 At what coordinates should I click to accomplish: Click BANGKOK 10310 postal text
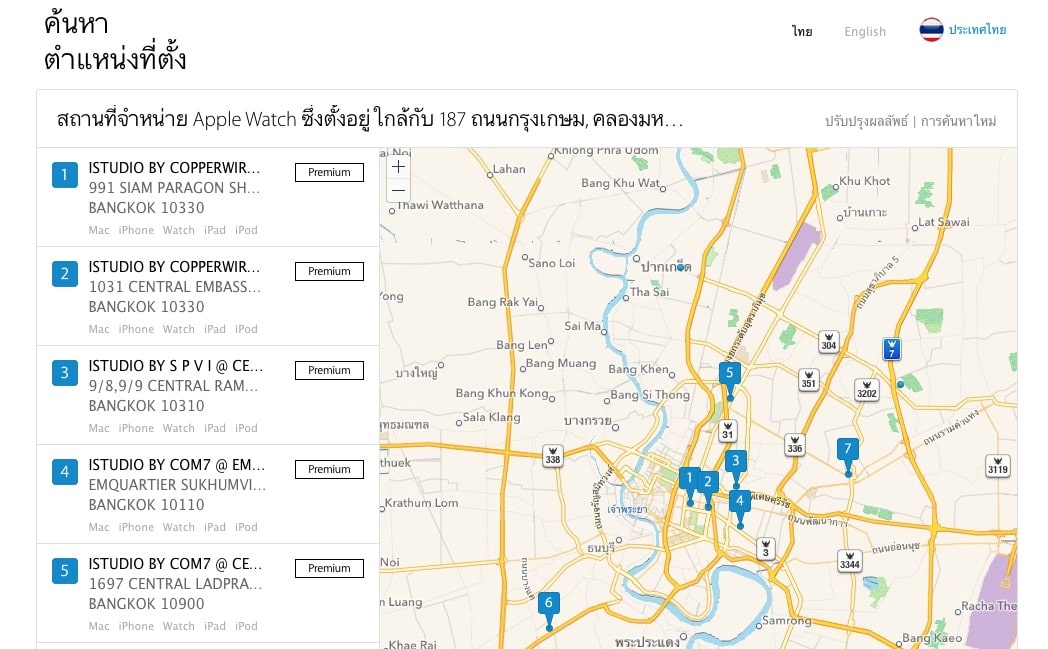point(146,406)
